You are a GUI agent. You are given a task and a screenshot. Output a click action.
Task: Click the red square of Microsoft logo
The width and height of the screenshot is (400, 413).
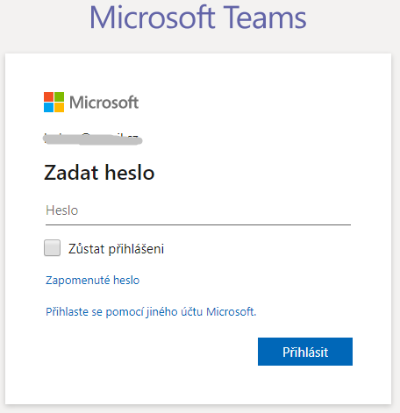pyautogui.click(x=49, y=97)
